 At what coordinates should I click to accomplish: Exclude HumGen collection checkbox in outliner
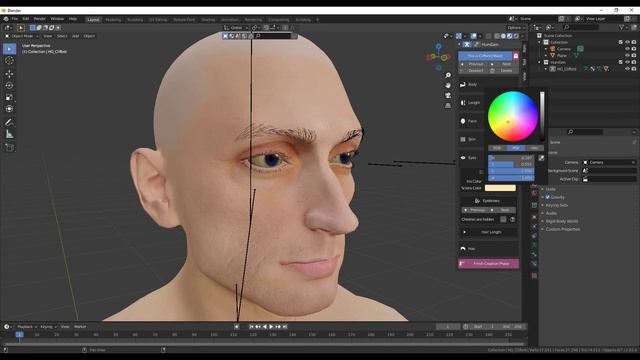coord(621,62)
